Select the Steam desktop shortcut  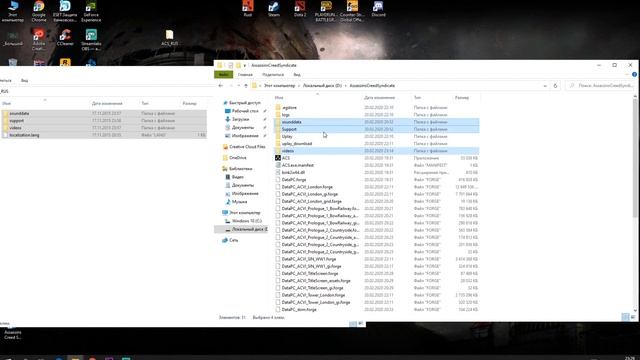273,9
